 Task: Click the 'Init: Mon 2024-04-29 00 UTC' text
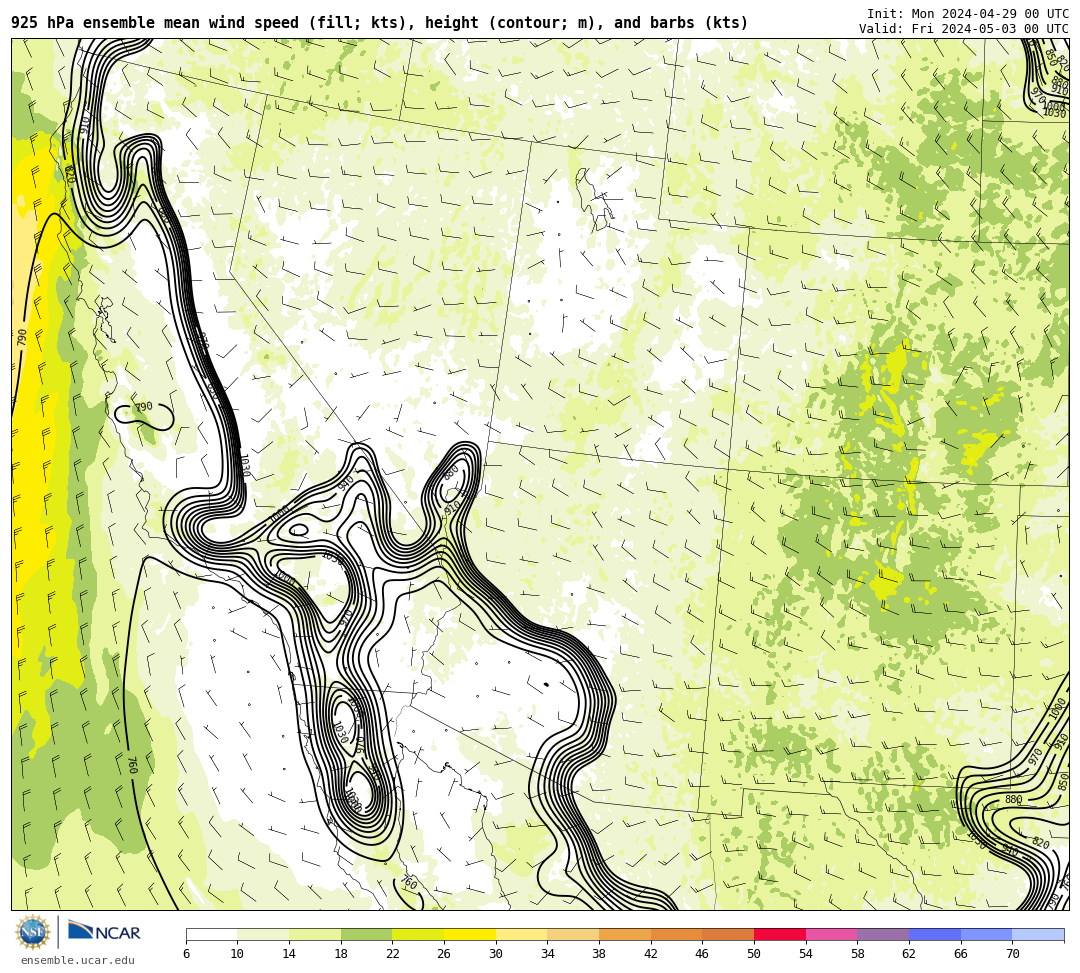[x=968, y=14]
